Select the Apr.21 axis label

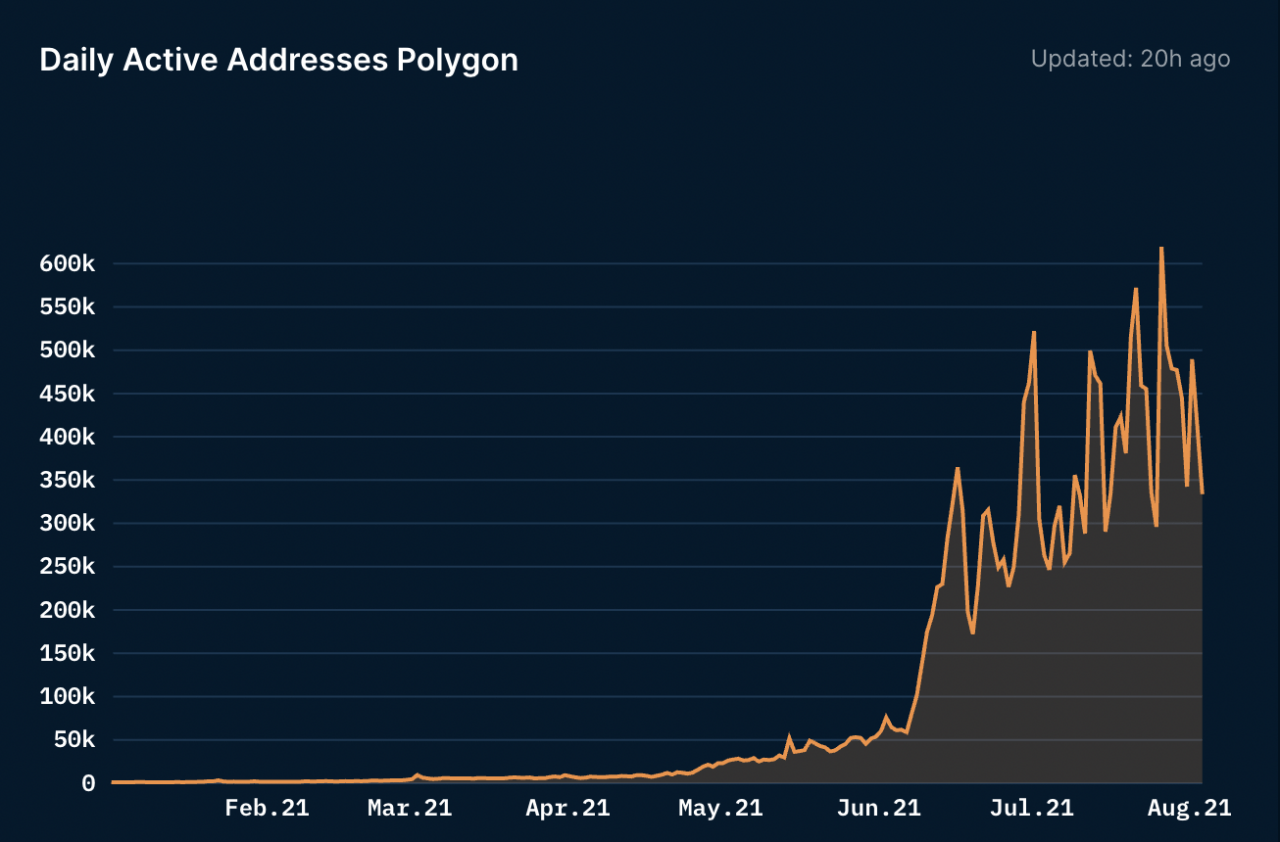(x=567, y=808)
